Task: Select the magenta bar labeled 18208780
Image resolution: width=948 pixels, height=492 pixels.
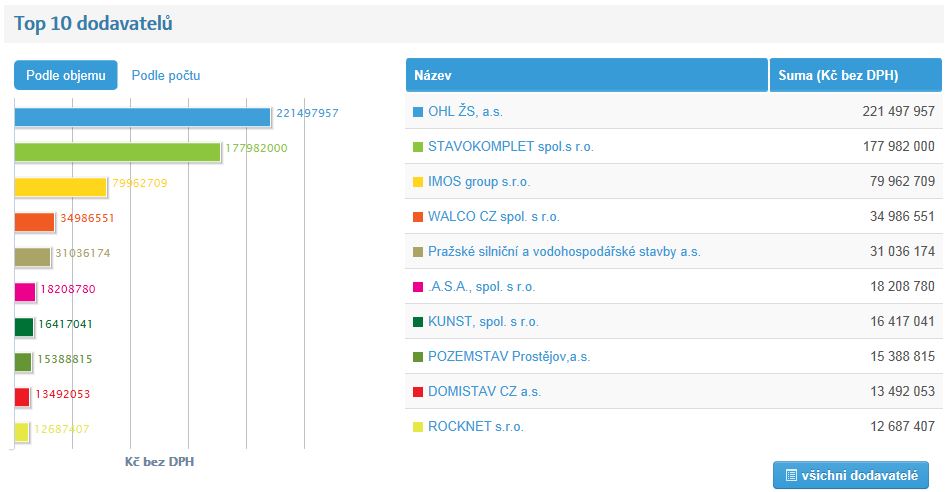Action: click(x=25, y=293)
